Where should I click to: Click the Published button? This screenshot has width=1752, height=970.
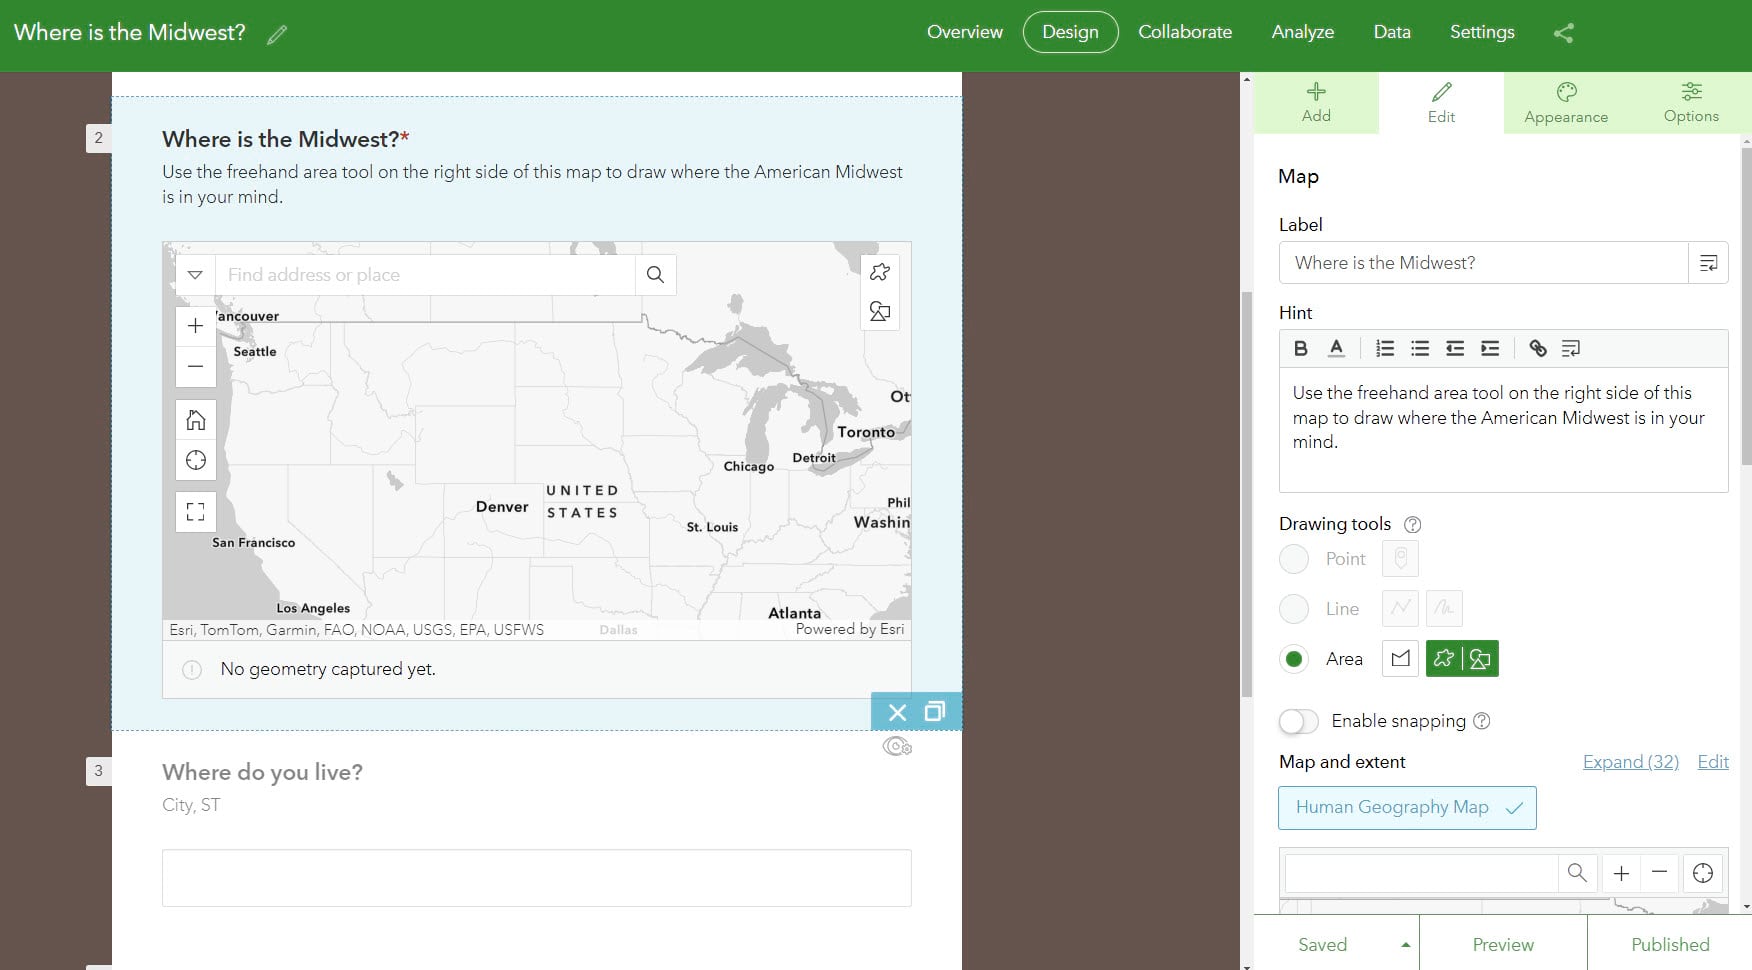1670,945
